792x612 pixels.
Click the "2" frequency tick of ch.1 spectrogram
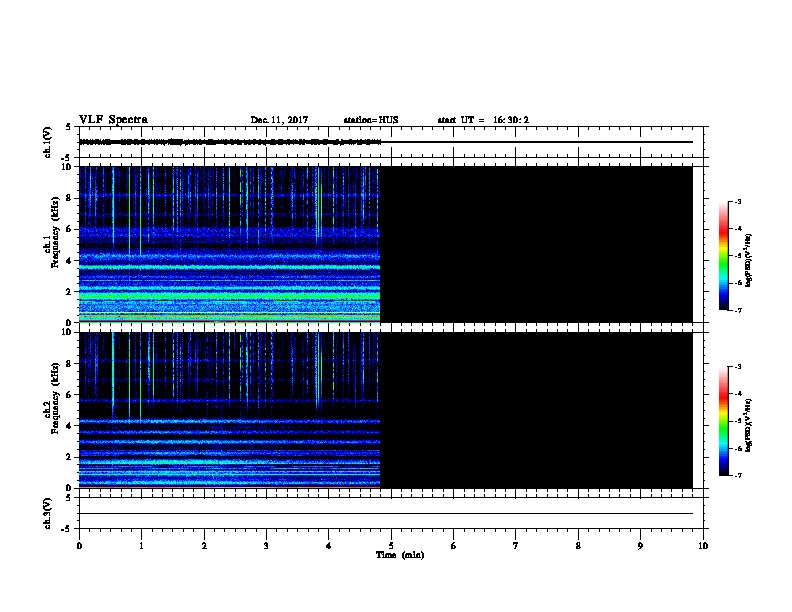[69, 291]
